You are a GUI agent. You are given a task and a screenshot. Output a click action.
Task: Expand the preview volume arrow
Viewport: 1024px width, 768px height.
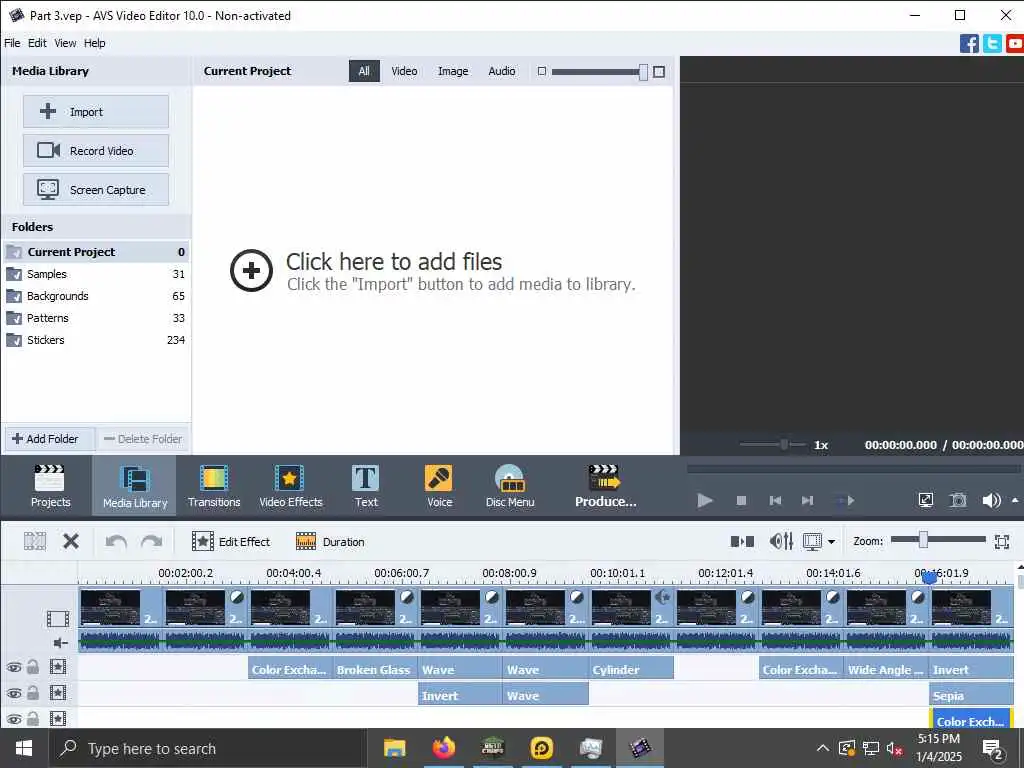coord(1015,500)
